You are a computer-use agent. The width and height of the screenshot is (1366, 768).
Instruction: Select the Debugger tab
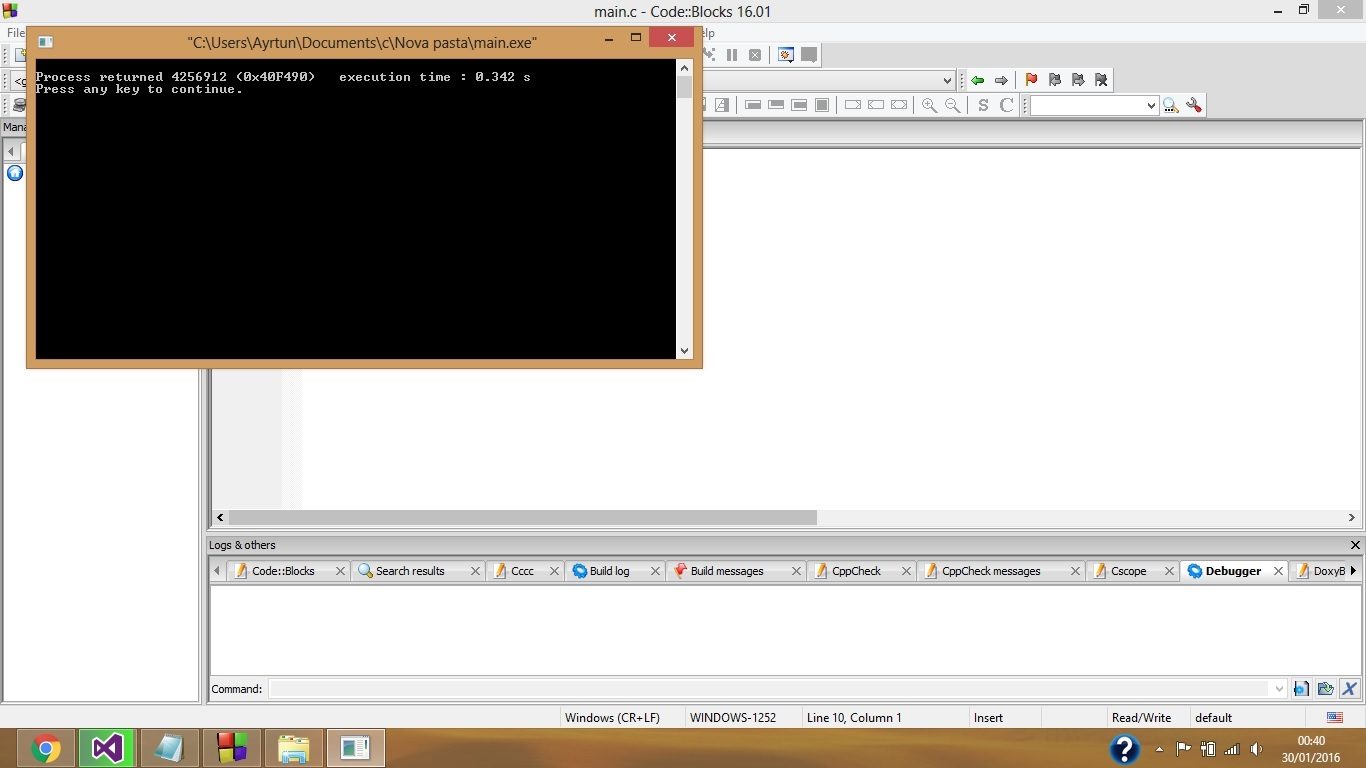coord(1233,571)
